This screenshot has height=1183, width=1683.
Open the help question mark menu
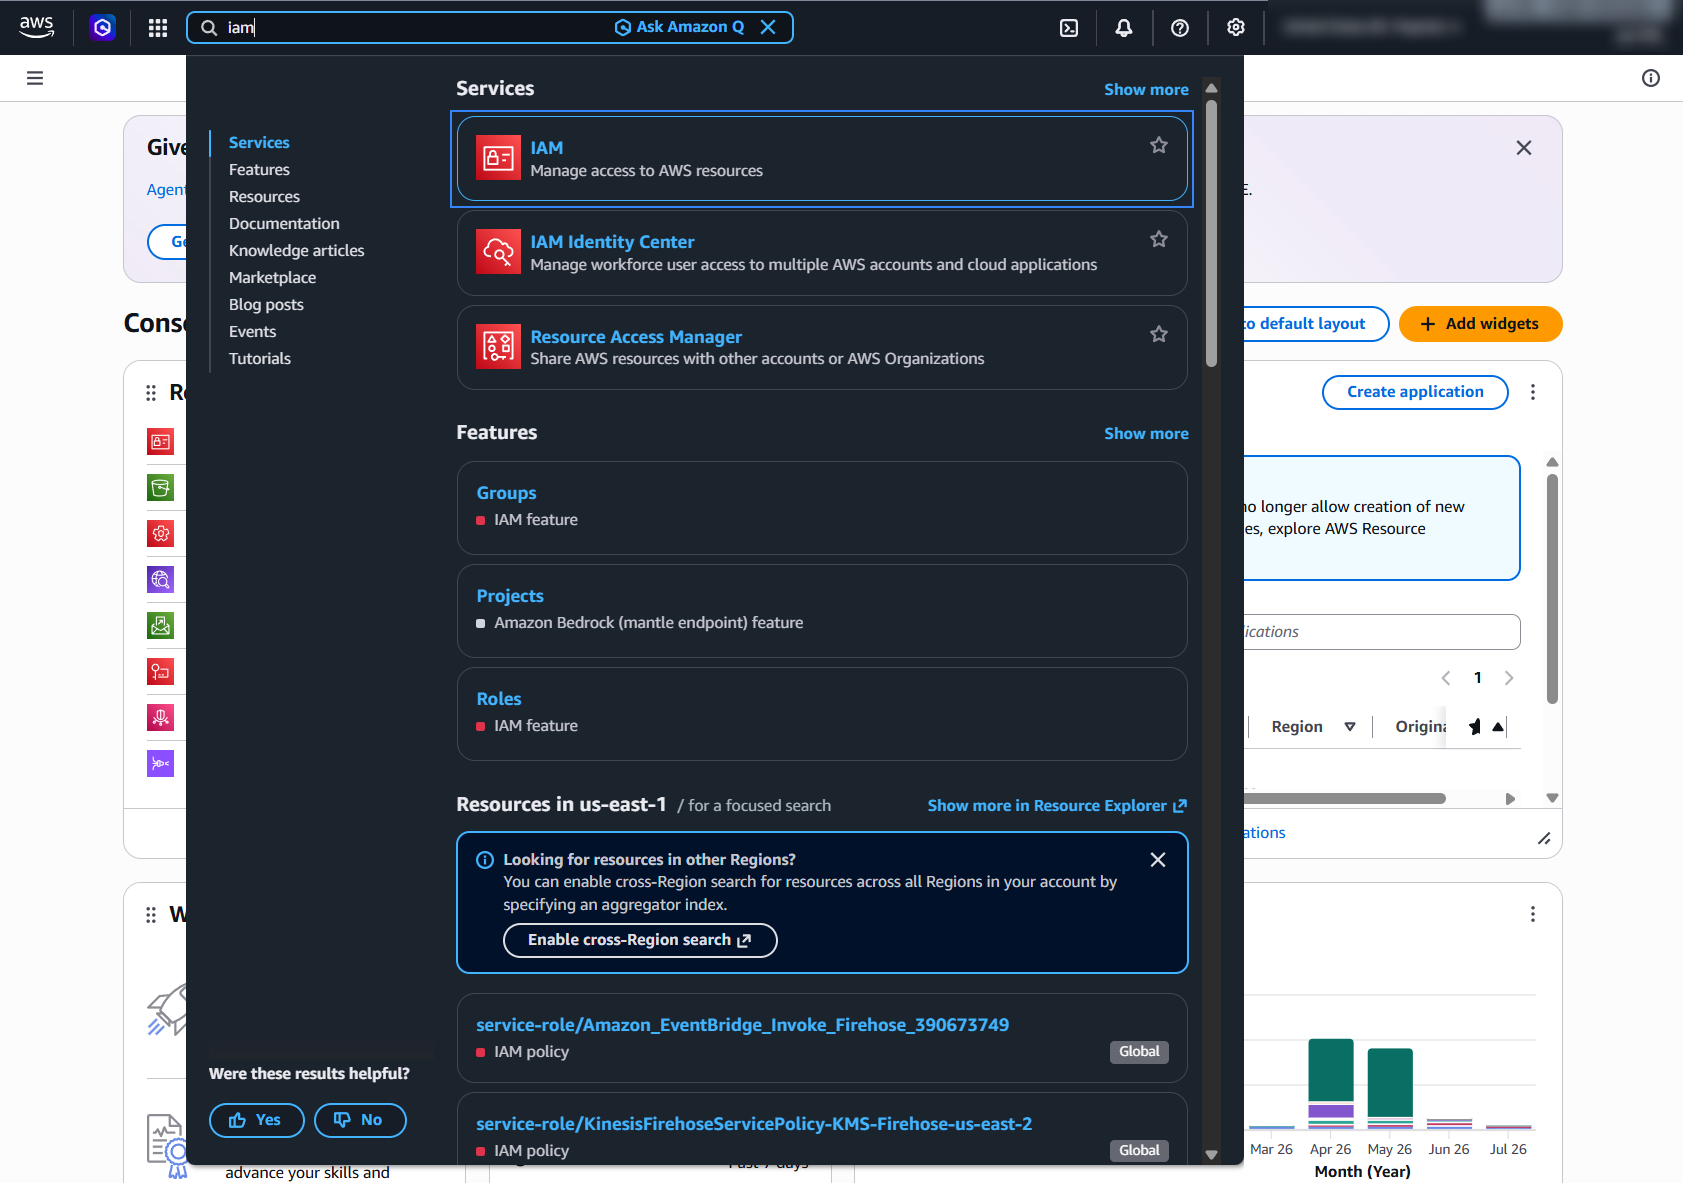[x=1180, y=28]
